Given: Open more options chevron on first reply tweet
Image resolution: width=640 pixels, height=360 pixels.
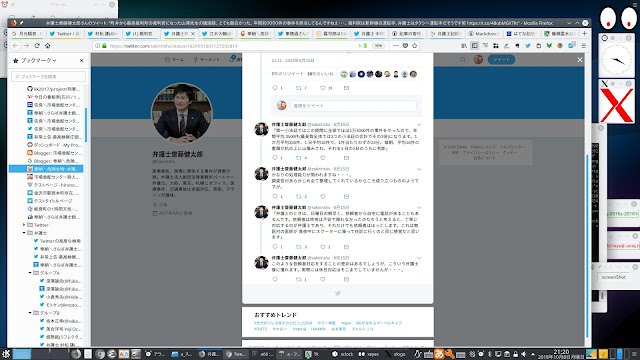Looking at the screenshot, I should click(x=419, y=124).
